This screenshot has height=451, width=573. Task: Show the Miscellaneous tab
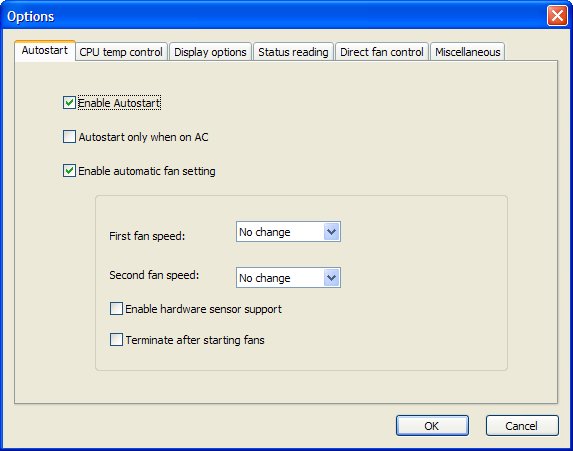[467, 52]
